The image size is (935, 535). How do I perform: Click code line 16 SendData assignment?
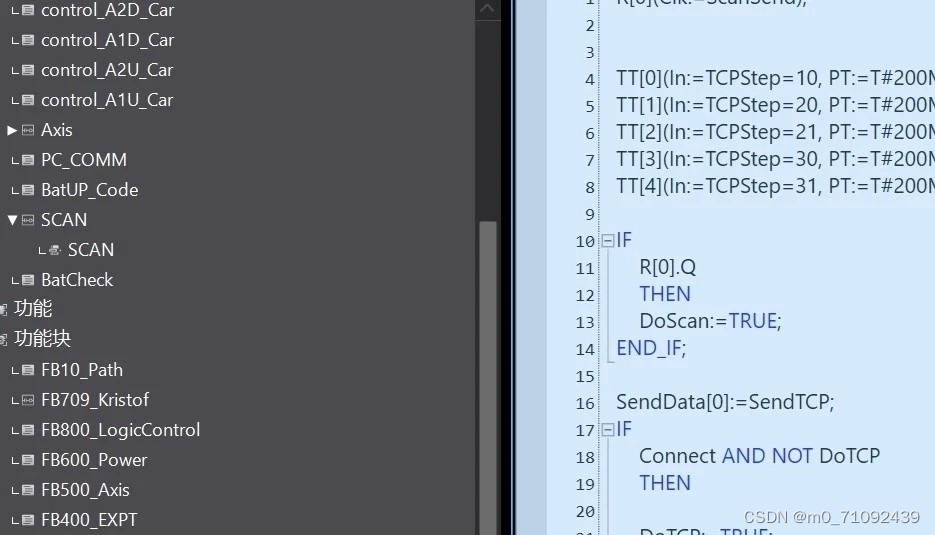[725, 402]
